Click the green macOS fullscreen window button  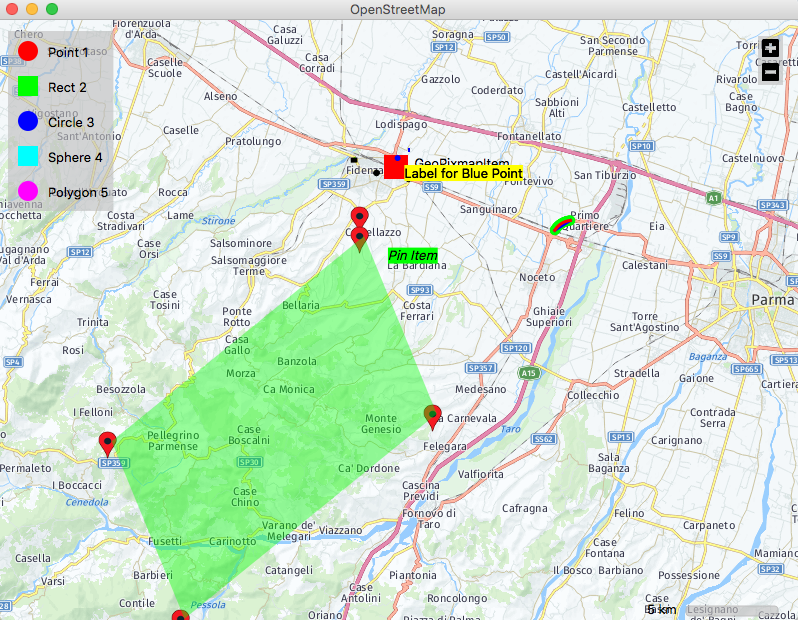(x=51, y=9)
